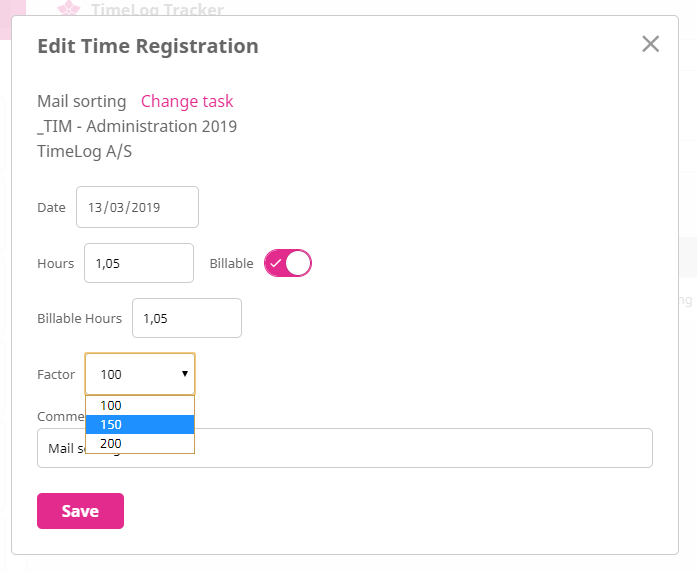697x572 pixels.
Task: Toggle the Billable switch off
Action: point(288,263)
